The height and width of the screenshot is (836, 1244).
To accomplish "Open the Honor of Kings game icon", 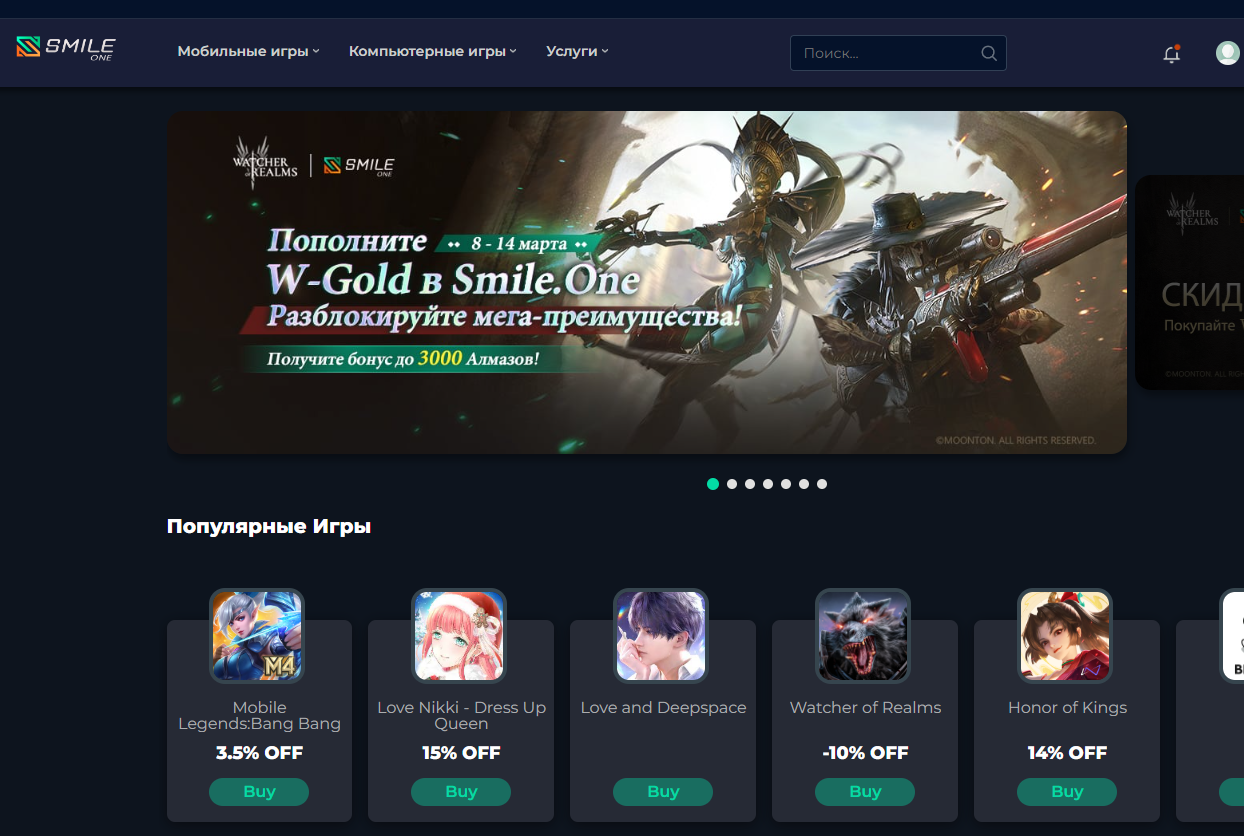I will [1065, 636].
